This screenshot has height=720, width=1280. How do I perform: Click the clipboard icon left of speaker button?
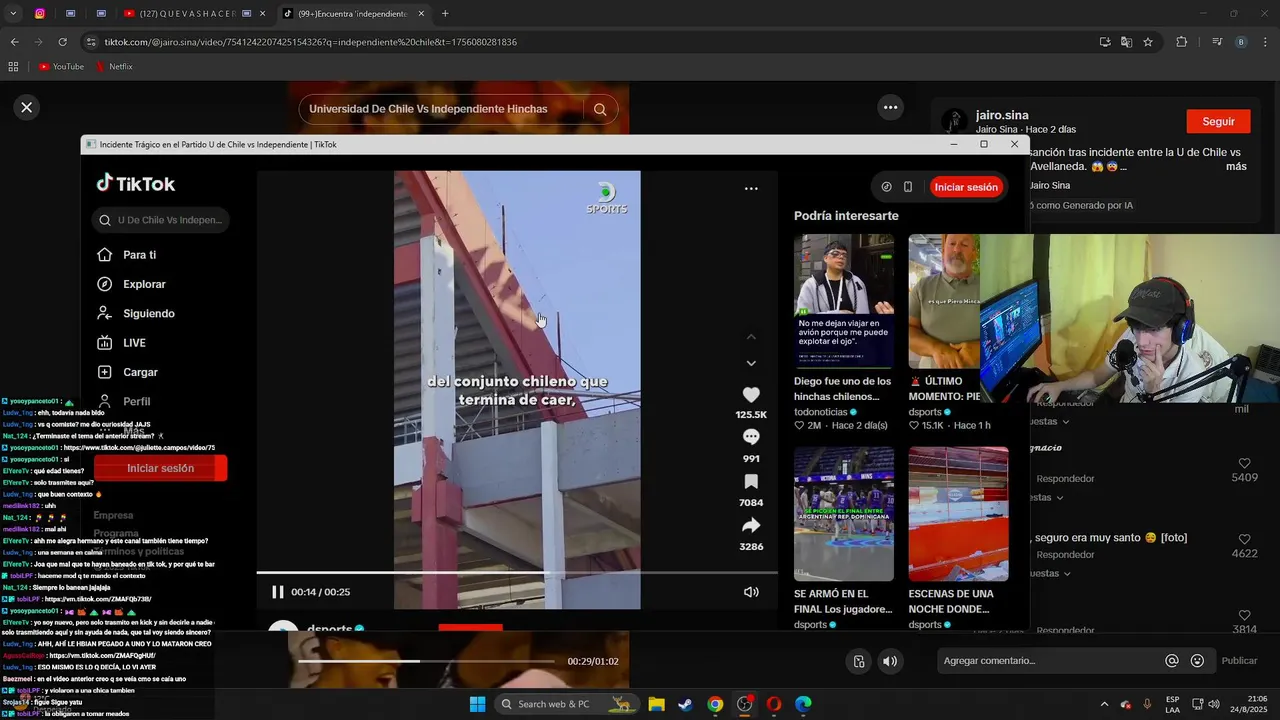point(859,661)
